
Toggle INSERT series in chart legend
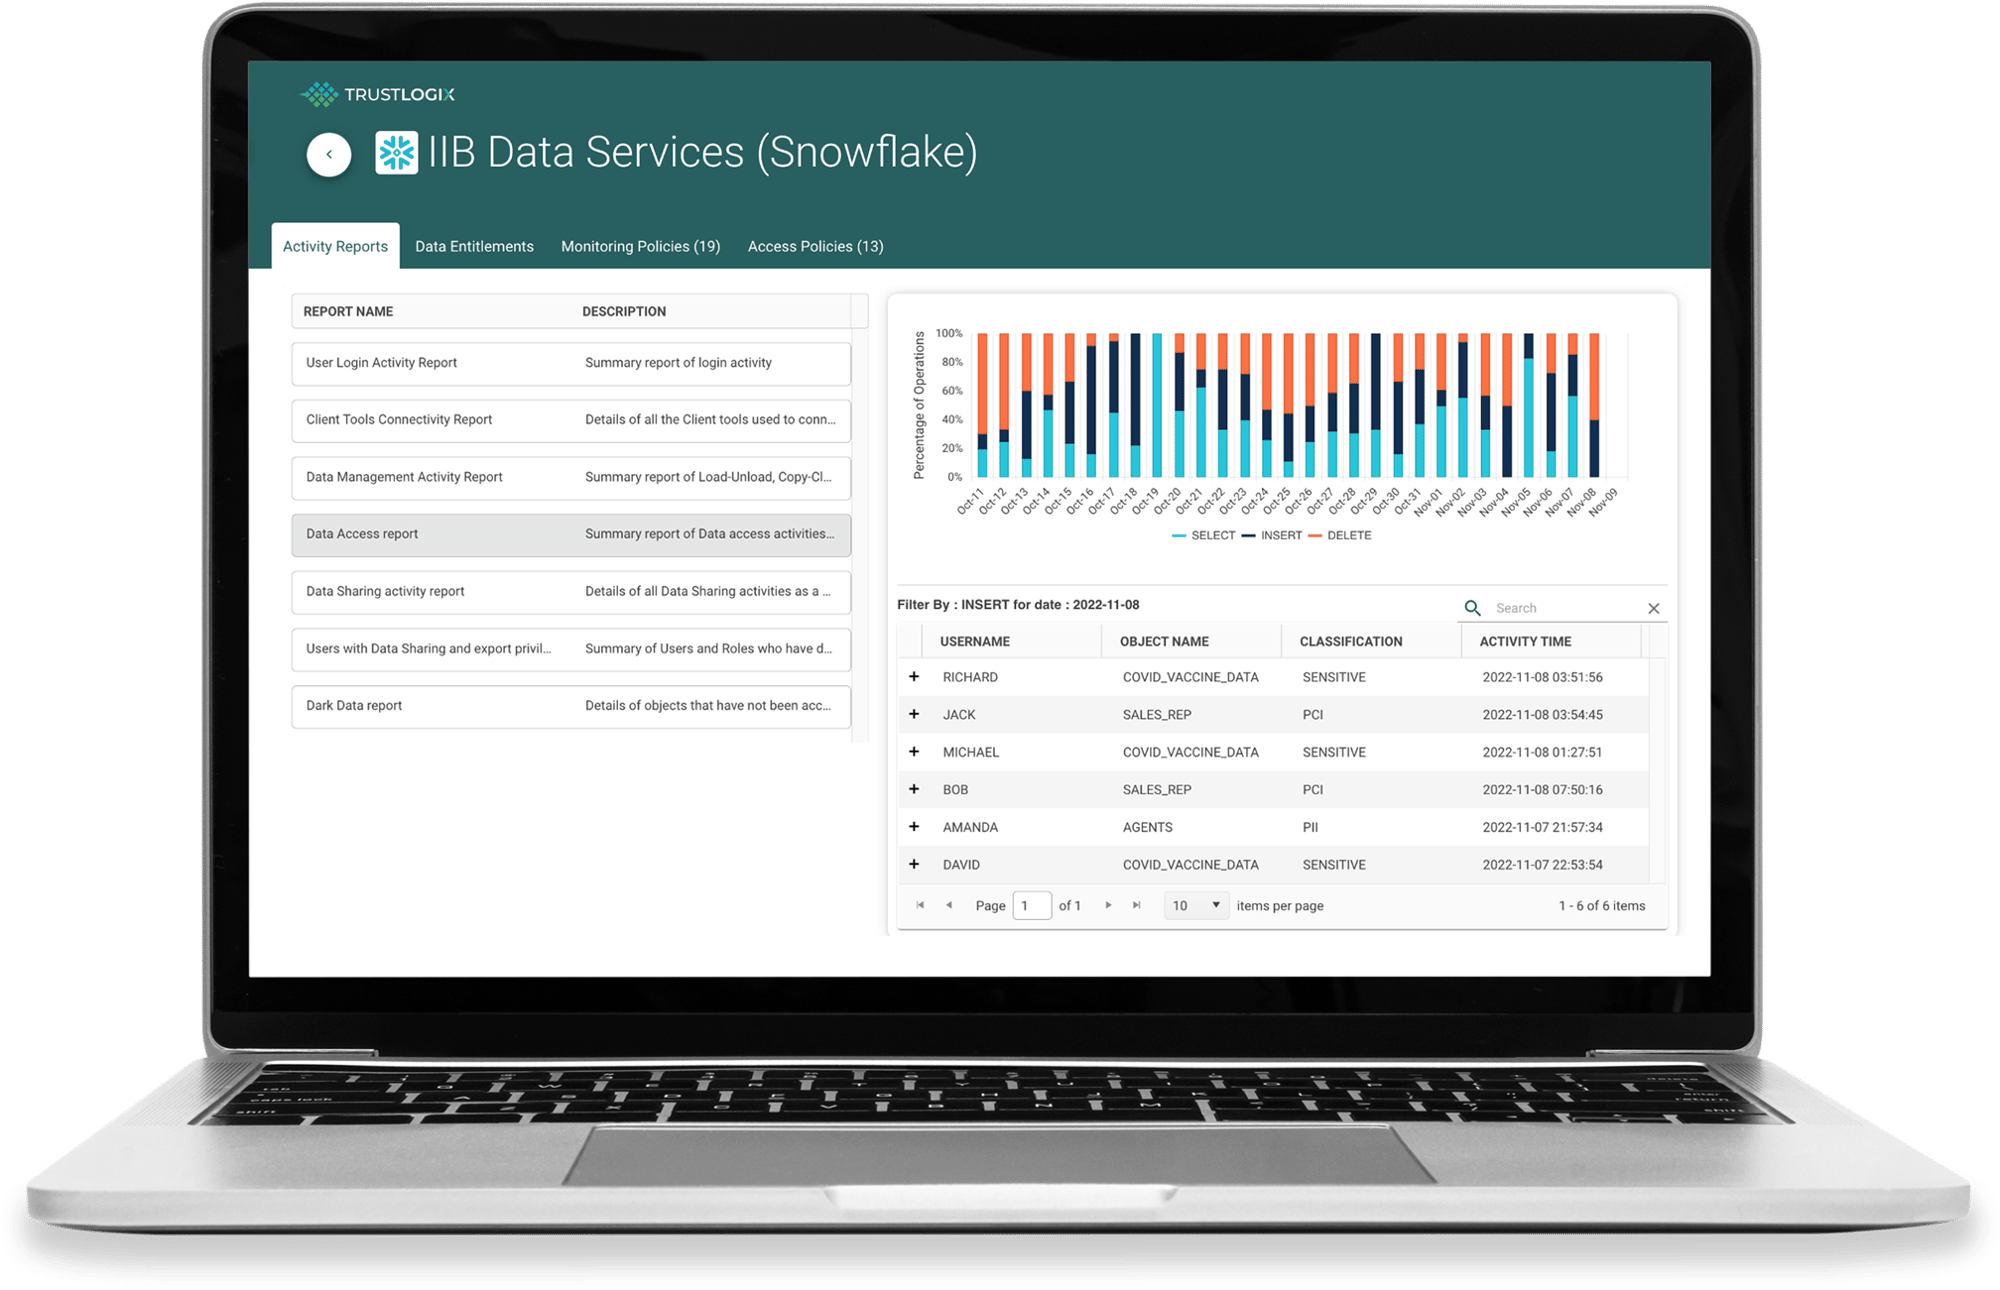(x=1272, y=535)
